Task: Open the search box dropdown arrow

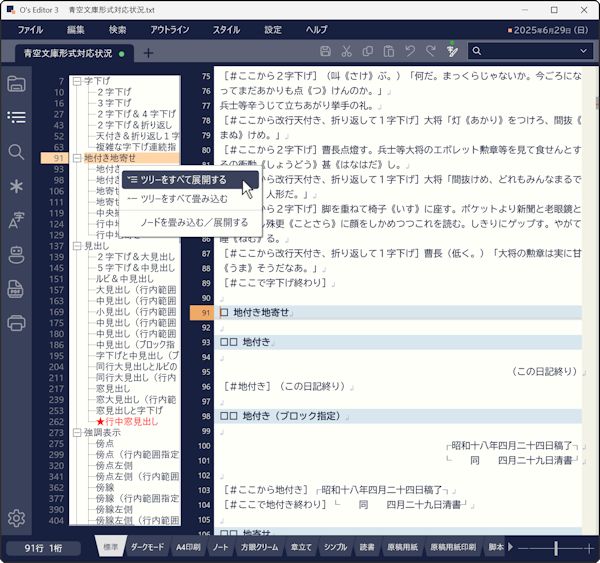Action: pyautogui.click(x=583, y=51)
